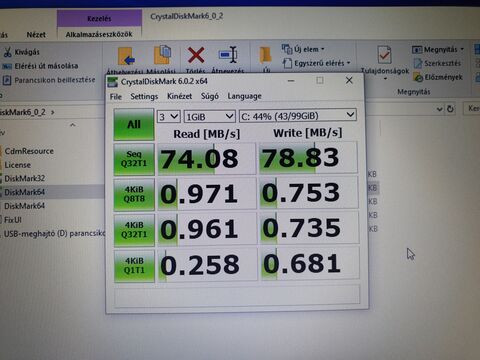
Task: Click the red X Törlés delete icon
Action: [x=196, y=55]
